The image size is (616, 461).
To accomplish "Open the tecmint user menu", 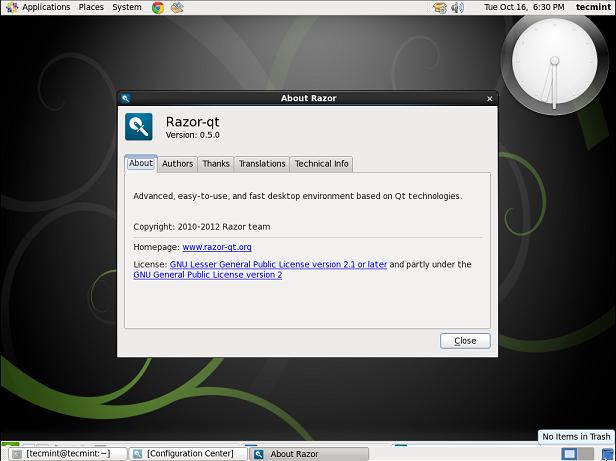I will [x=593, y=7].
